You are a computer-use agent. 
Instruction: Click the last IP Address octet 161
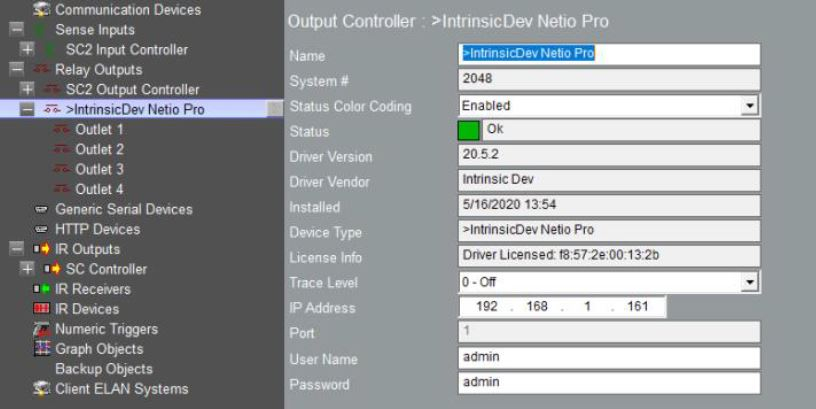point(638,306)
